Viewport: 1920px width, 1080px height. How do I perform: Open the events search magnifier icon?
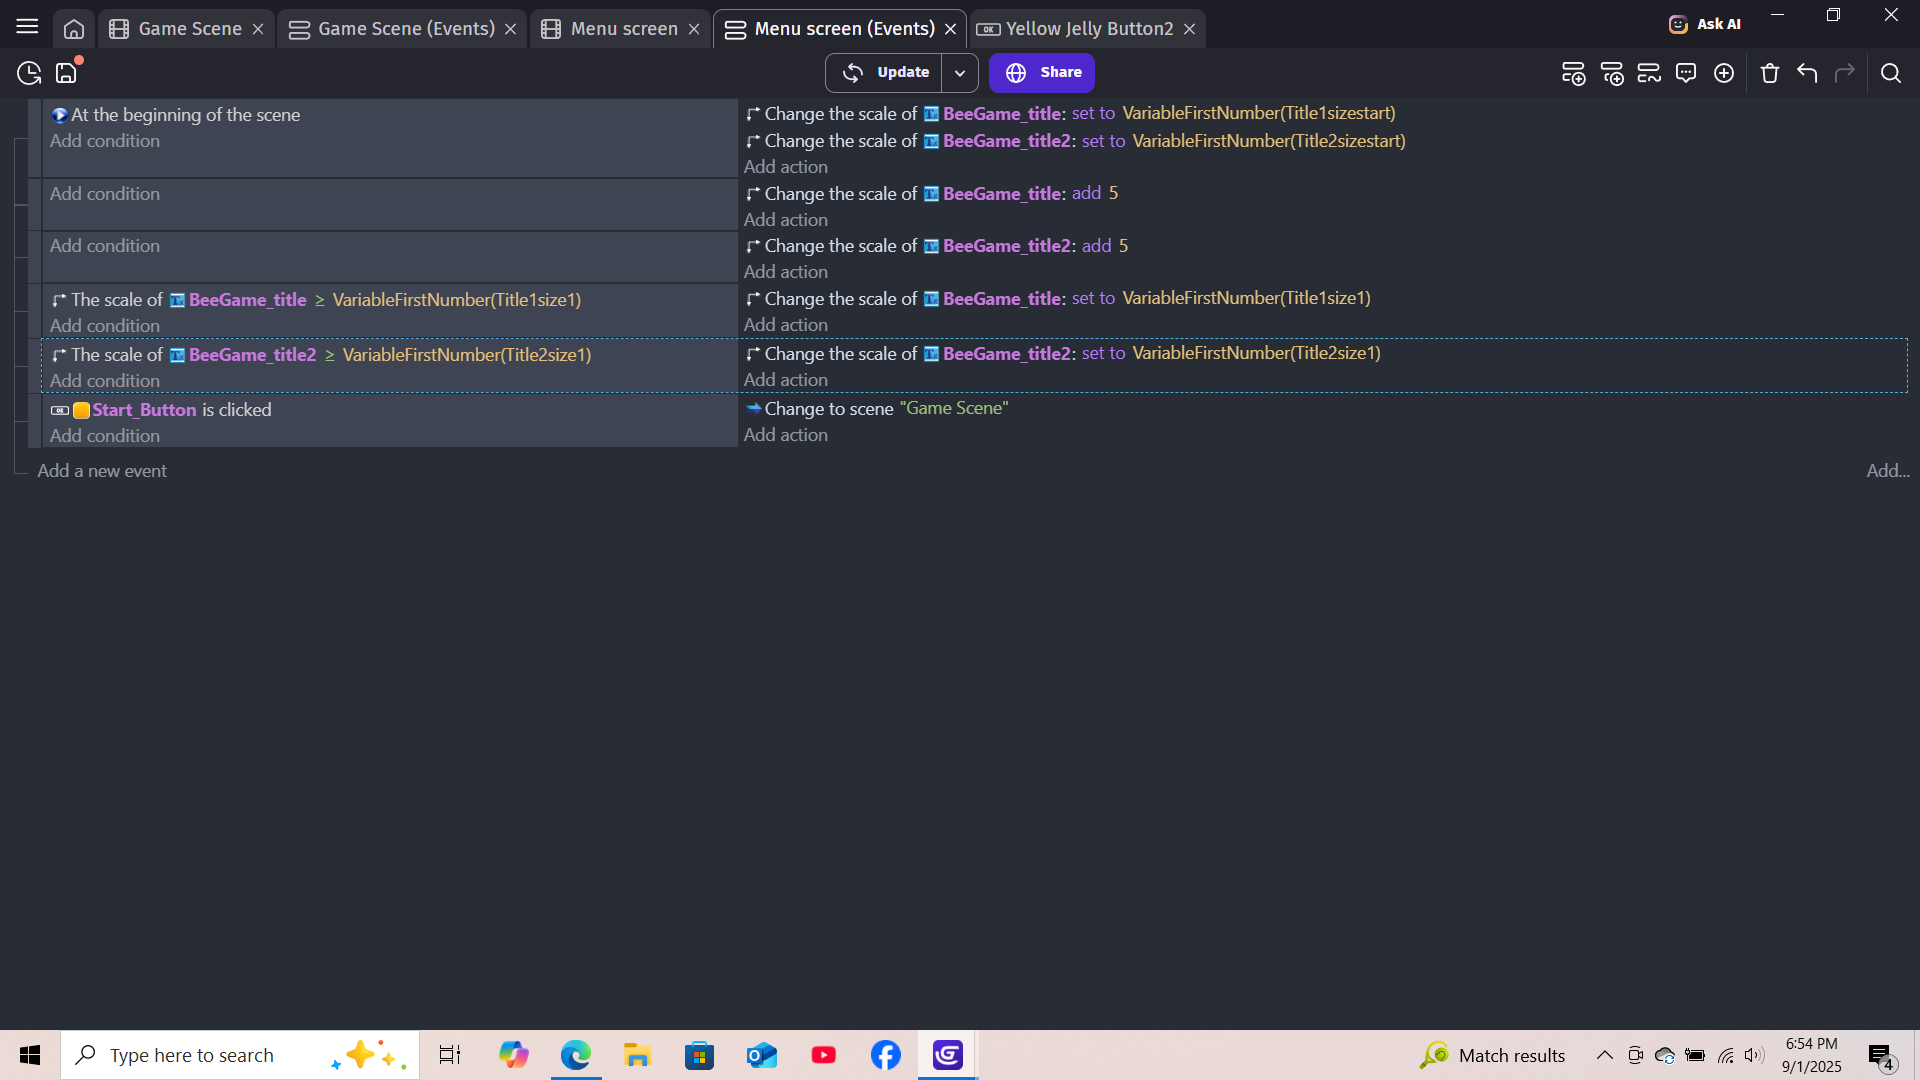coord(1890,73)
